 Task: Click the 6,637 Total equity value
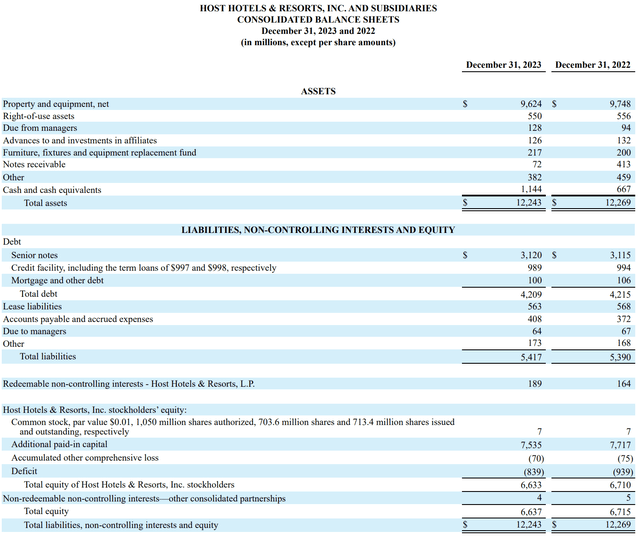click(531, 512)
